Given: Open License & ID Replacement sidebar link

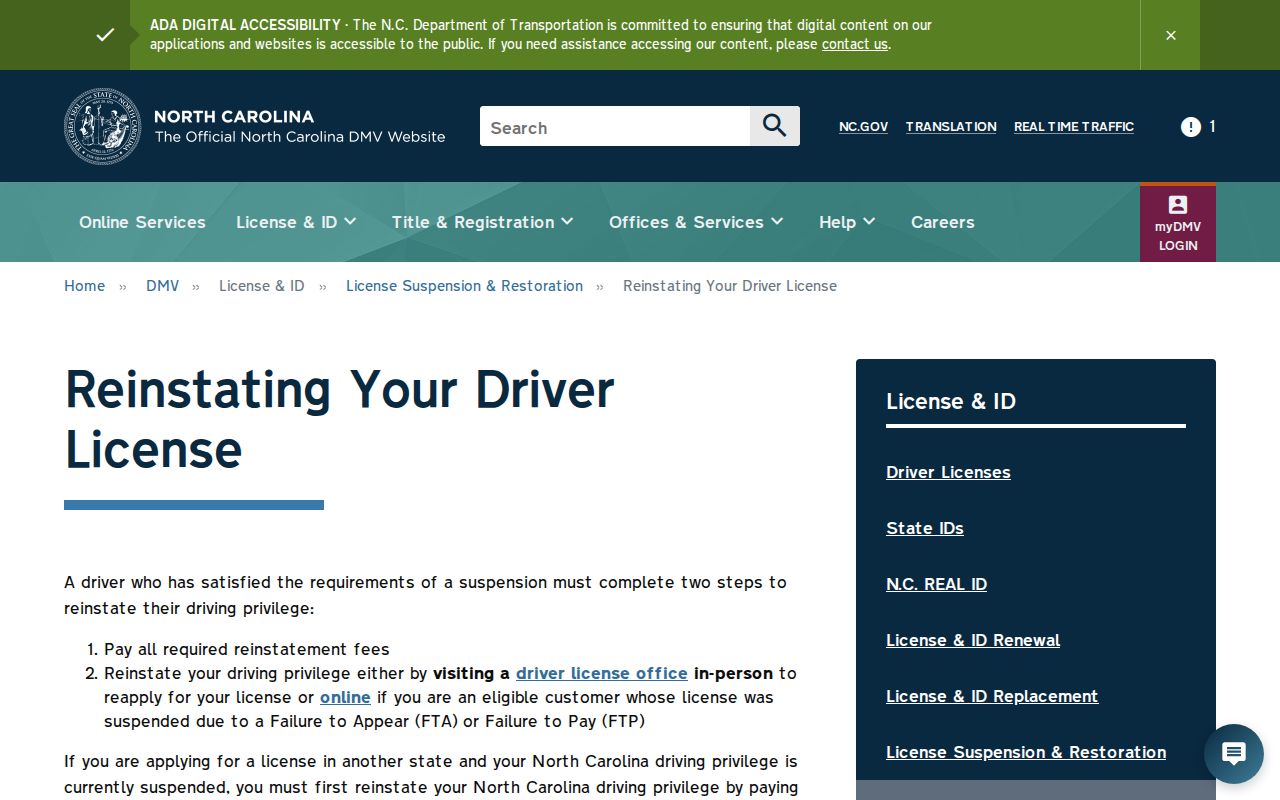Looking at the screenshot, I should [x=992, y=696].
